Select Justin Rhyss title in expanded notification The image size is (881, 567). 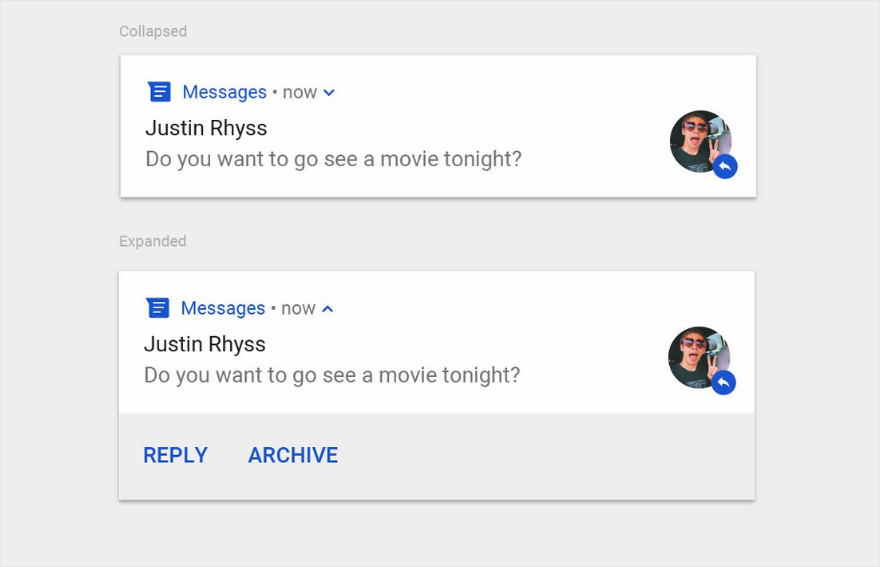pos(205,344)
